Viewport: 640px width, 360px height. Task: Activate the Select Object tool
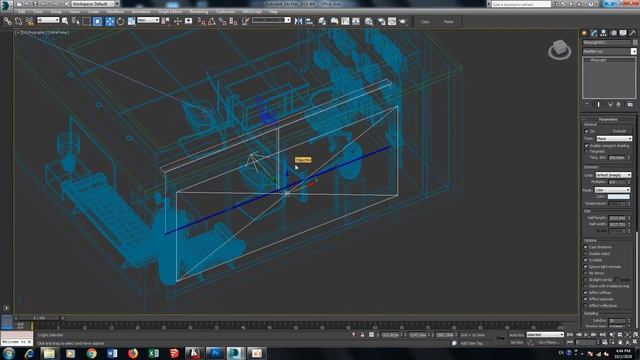click(65, 21)
